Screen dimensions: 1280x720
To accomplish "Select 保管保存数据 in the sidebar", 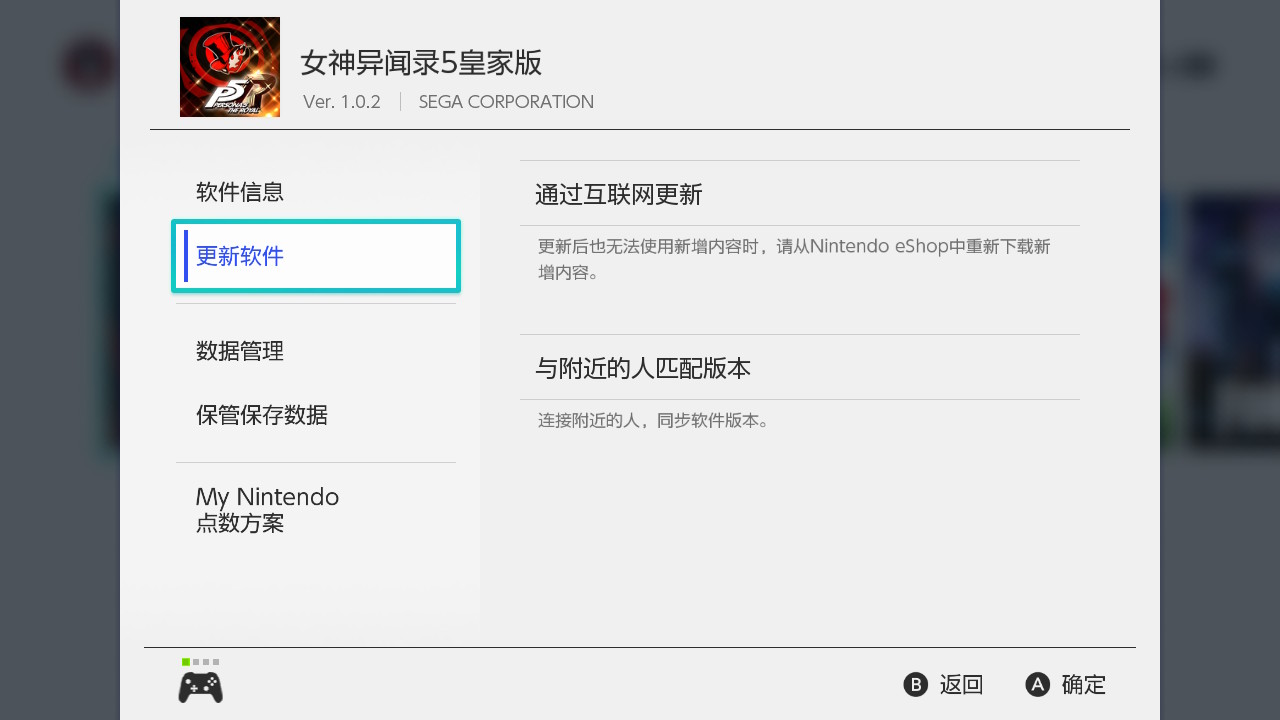I will point(316,415).
